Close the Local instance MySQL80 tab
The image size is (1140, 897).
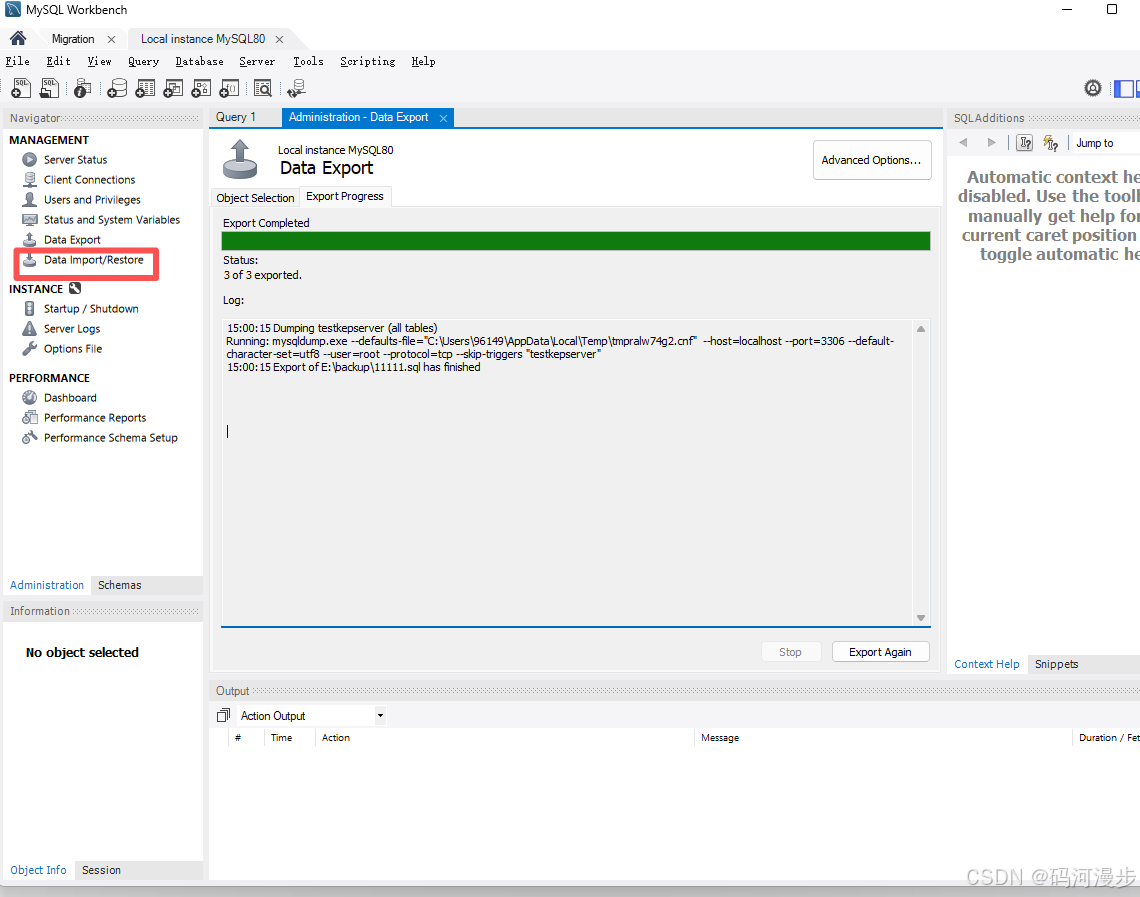click(x=279, y=39)
